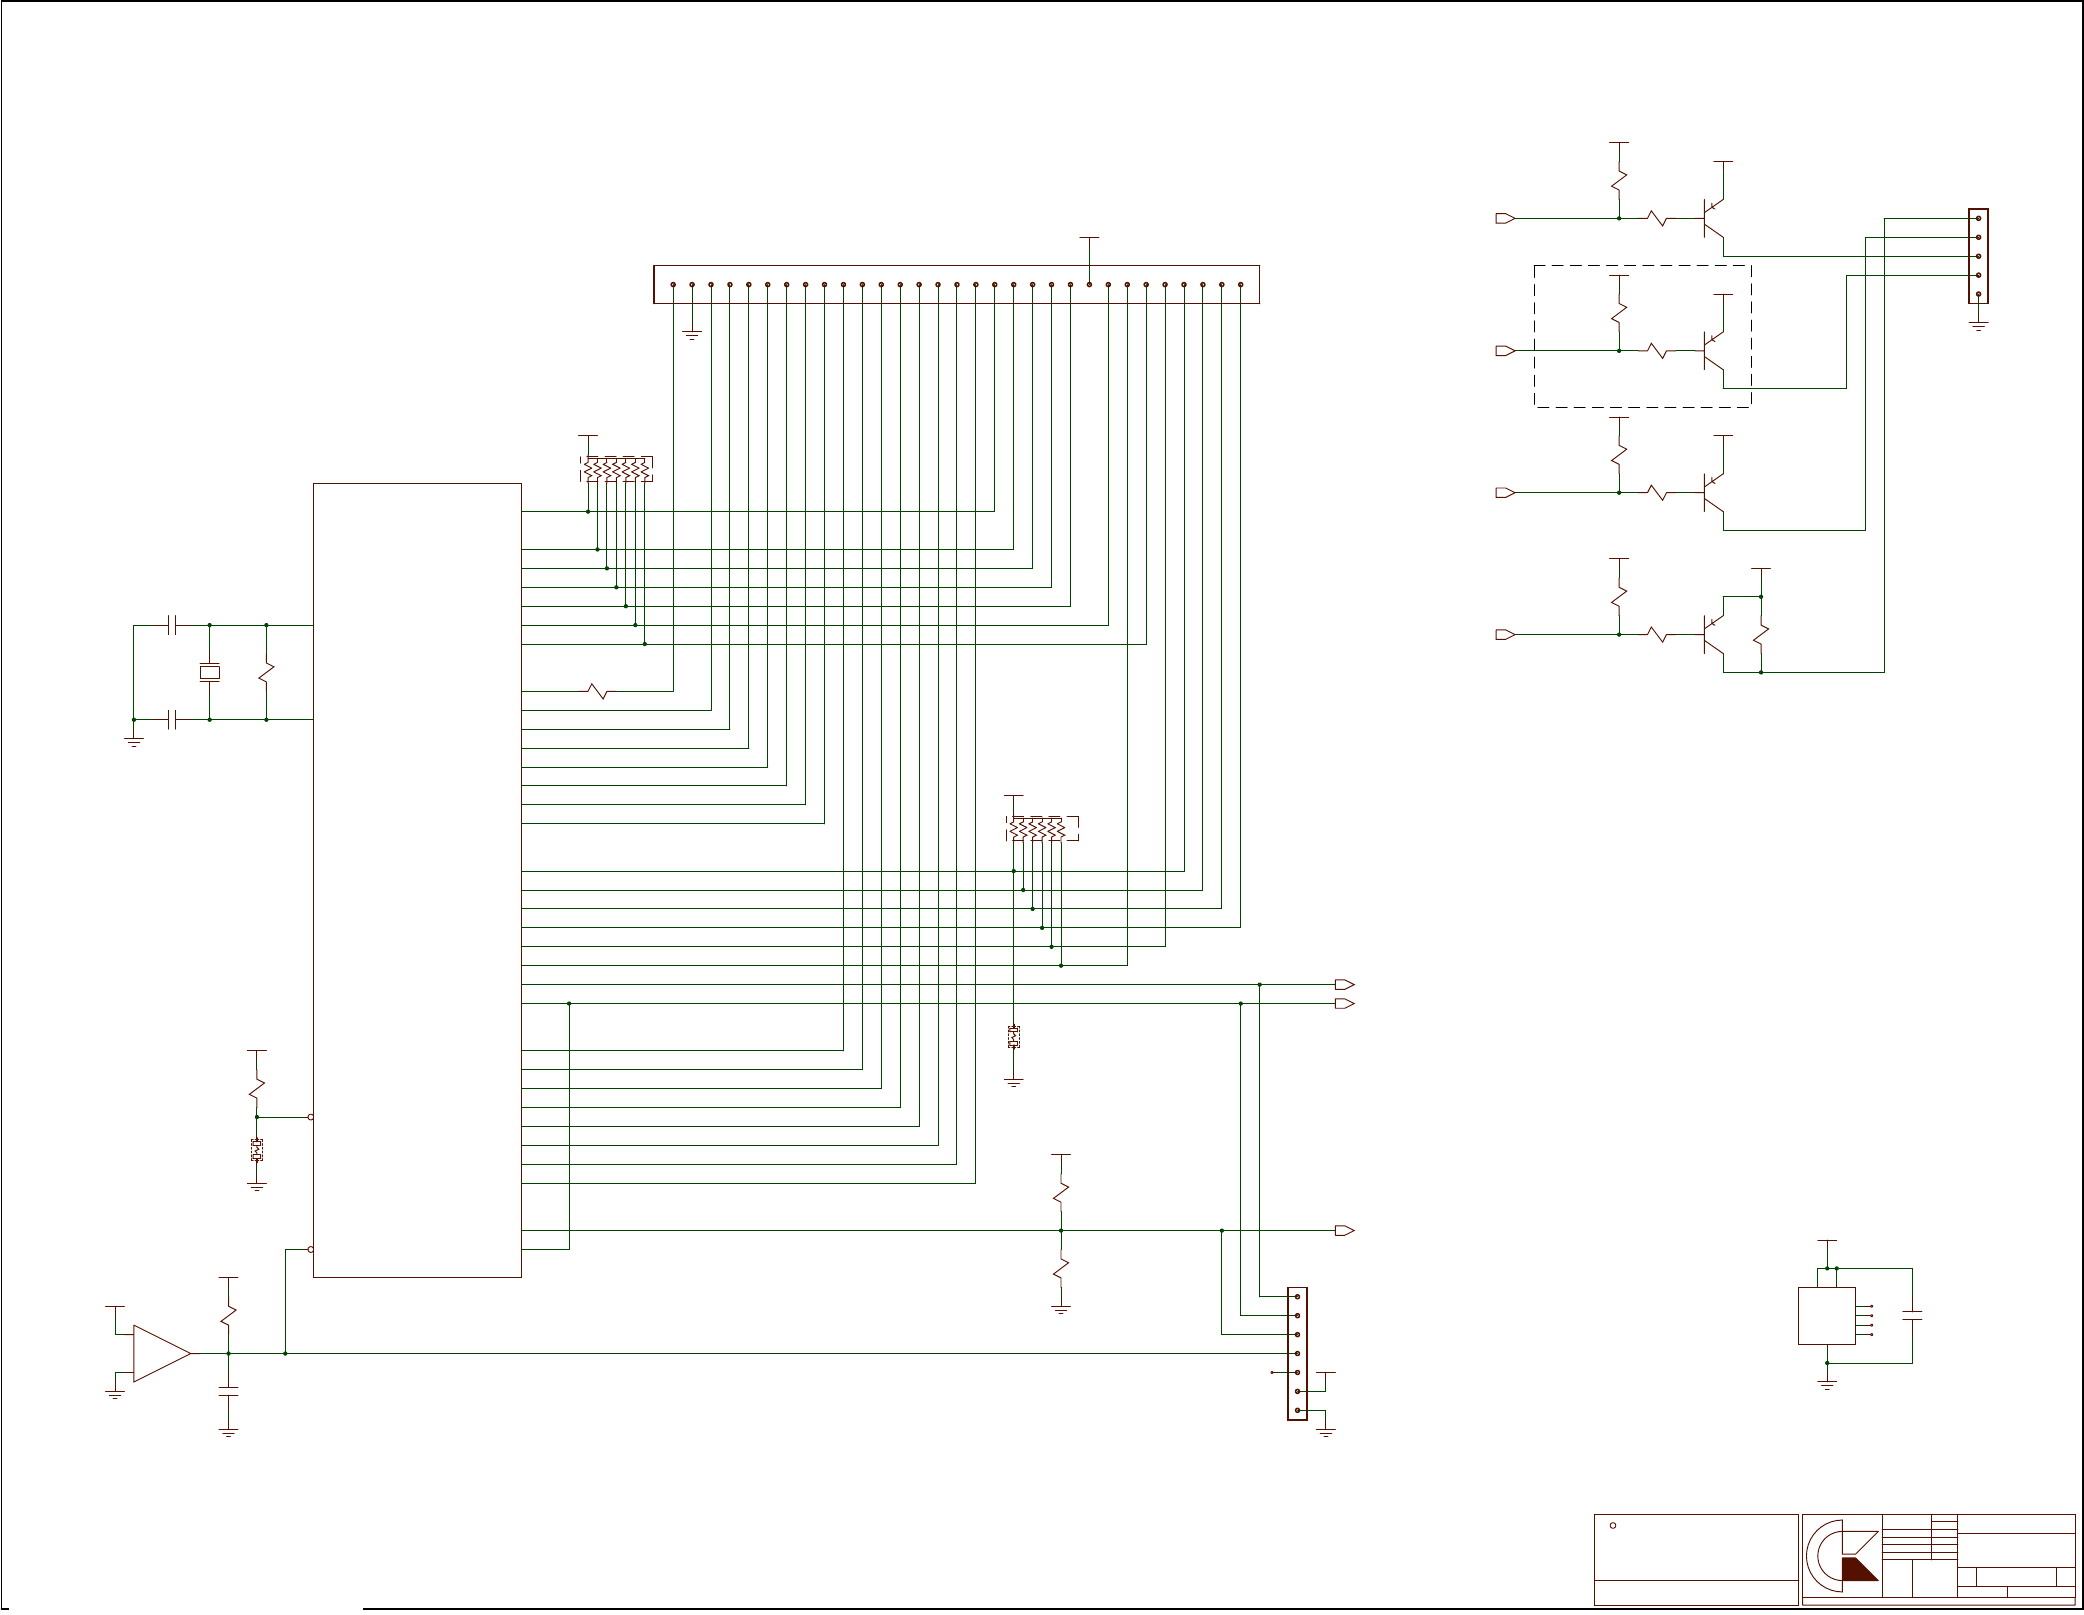The height and width of the screenshot is (1615, 2084).
Task: Click the resistor in parallel with the crystal
Action: [266, 672]
